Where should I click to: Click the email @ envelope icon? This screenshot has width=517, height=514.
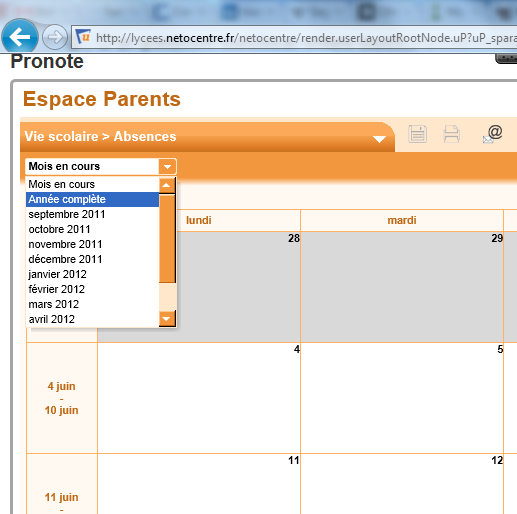[x=493, y=134]
